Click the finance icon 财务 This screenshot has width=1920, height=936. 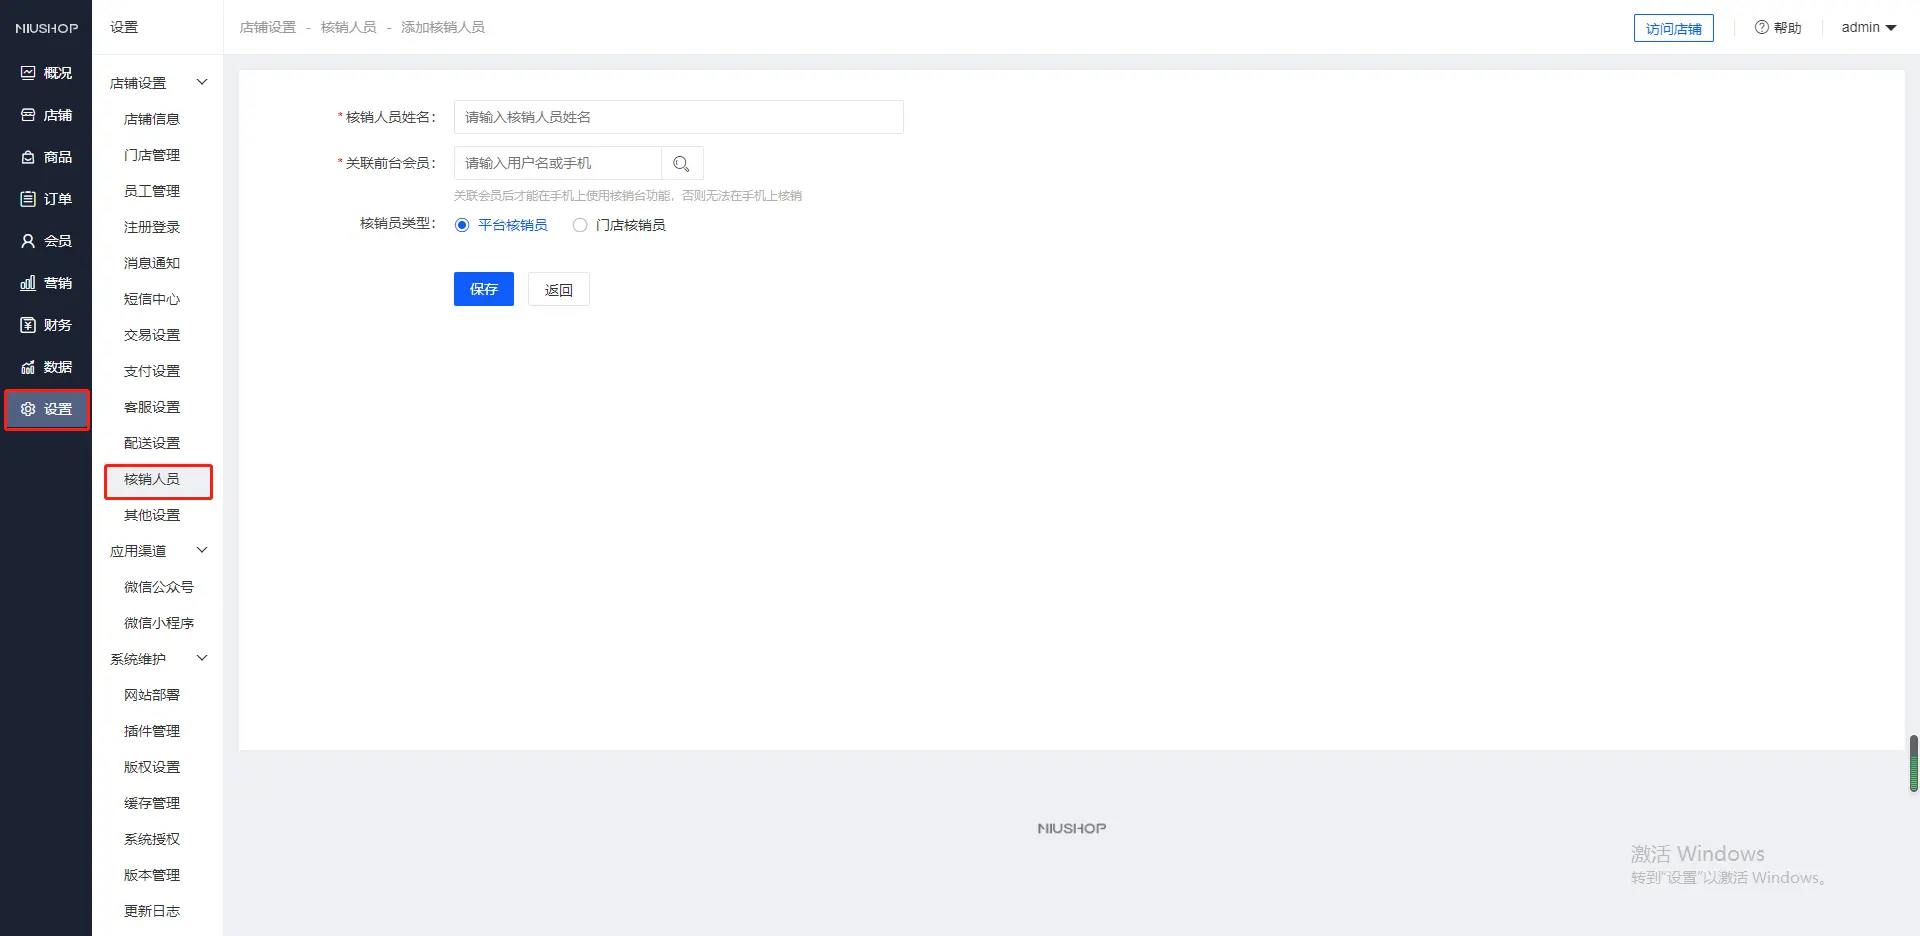point(28,325)
